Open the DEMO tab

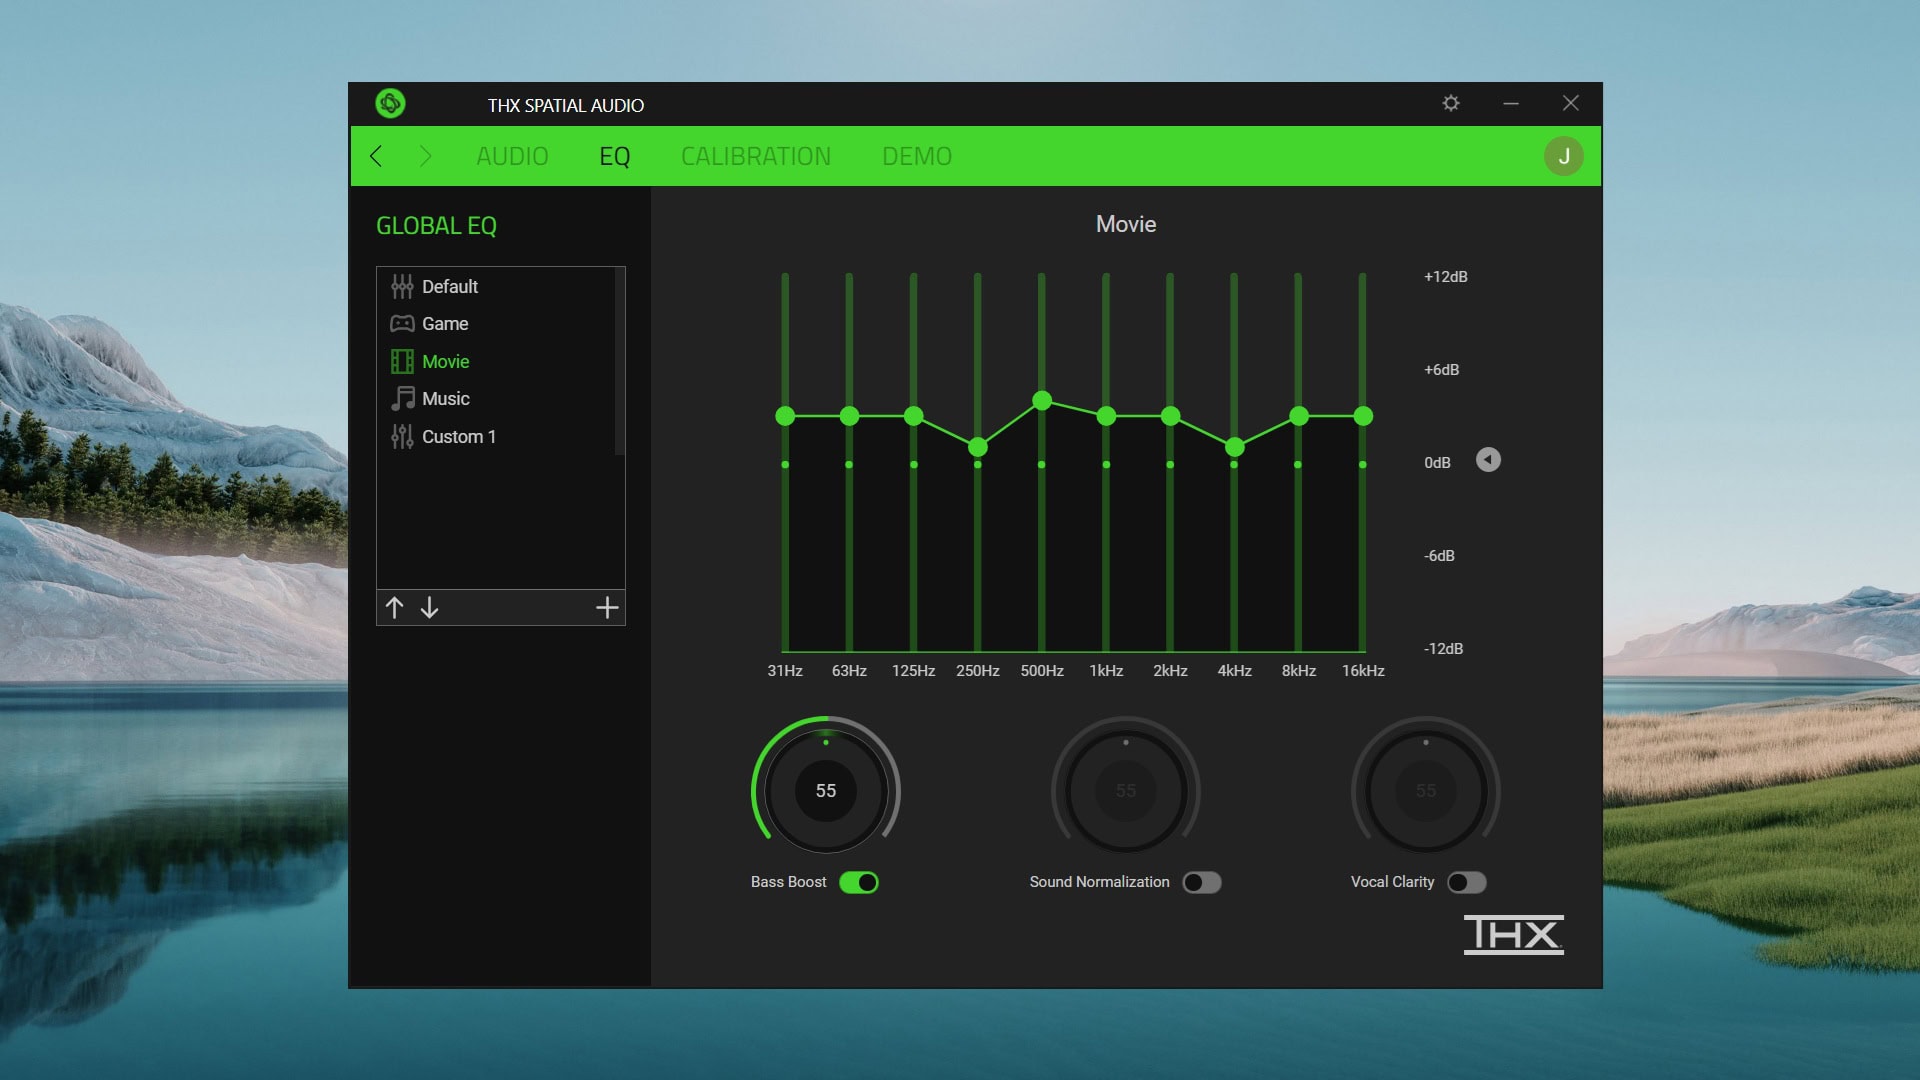917,156
